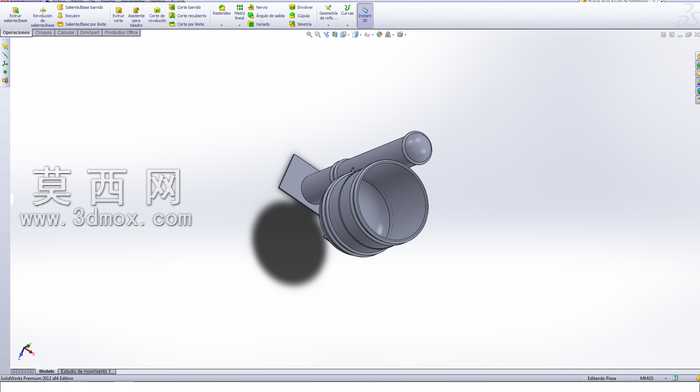Activate the Extruir corte tool
The height and width of the screenshot is (392, 700).
pos(118,15)
